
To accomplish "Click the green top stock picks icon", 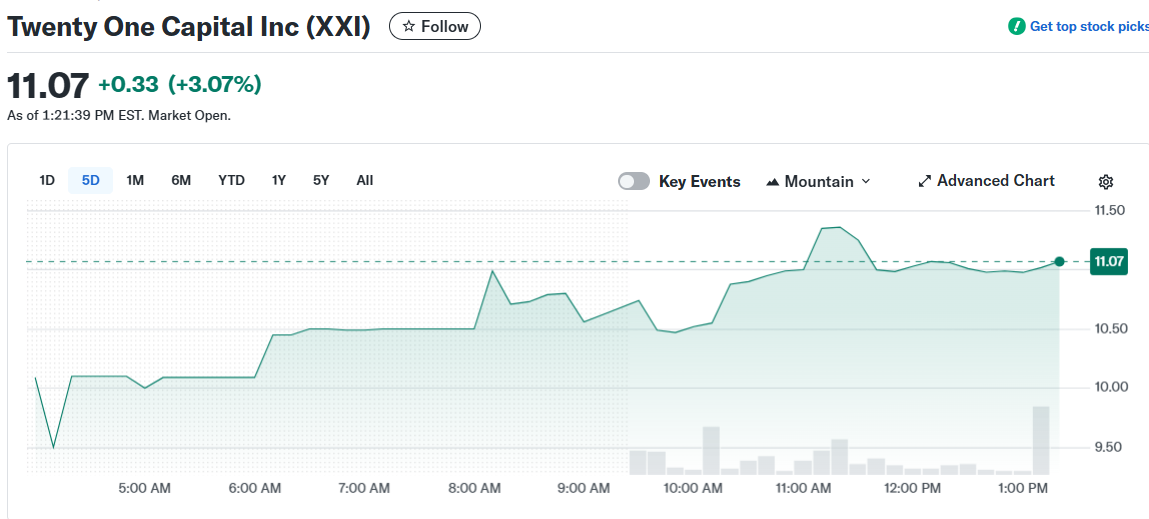I will click(1017, 27).
